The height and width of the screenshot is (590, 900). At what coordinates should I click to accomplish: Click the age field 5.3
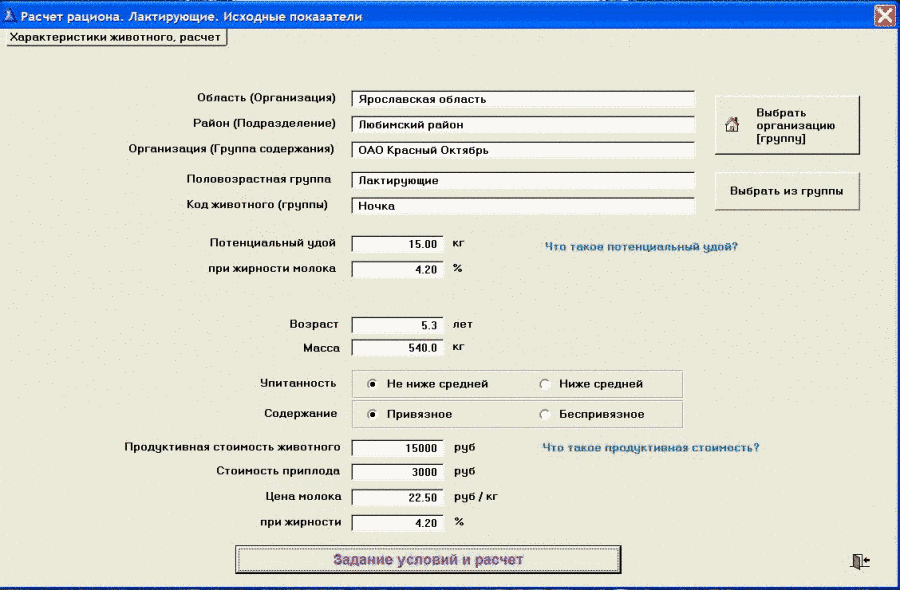397,325
